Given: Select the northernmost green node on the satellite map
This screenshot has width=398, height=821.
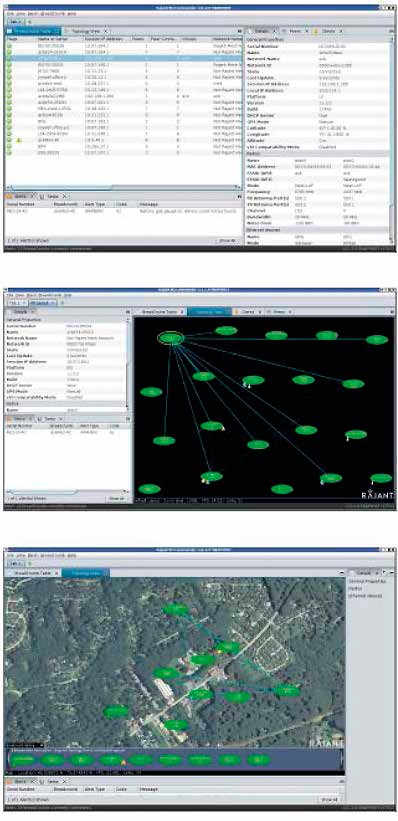Looking at the screenshot, I should coord(175,609).
